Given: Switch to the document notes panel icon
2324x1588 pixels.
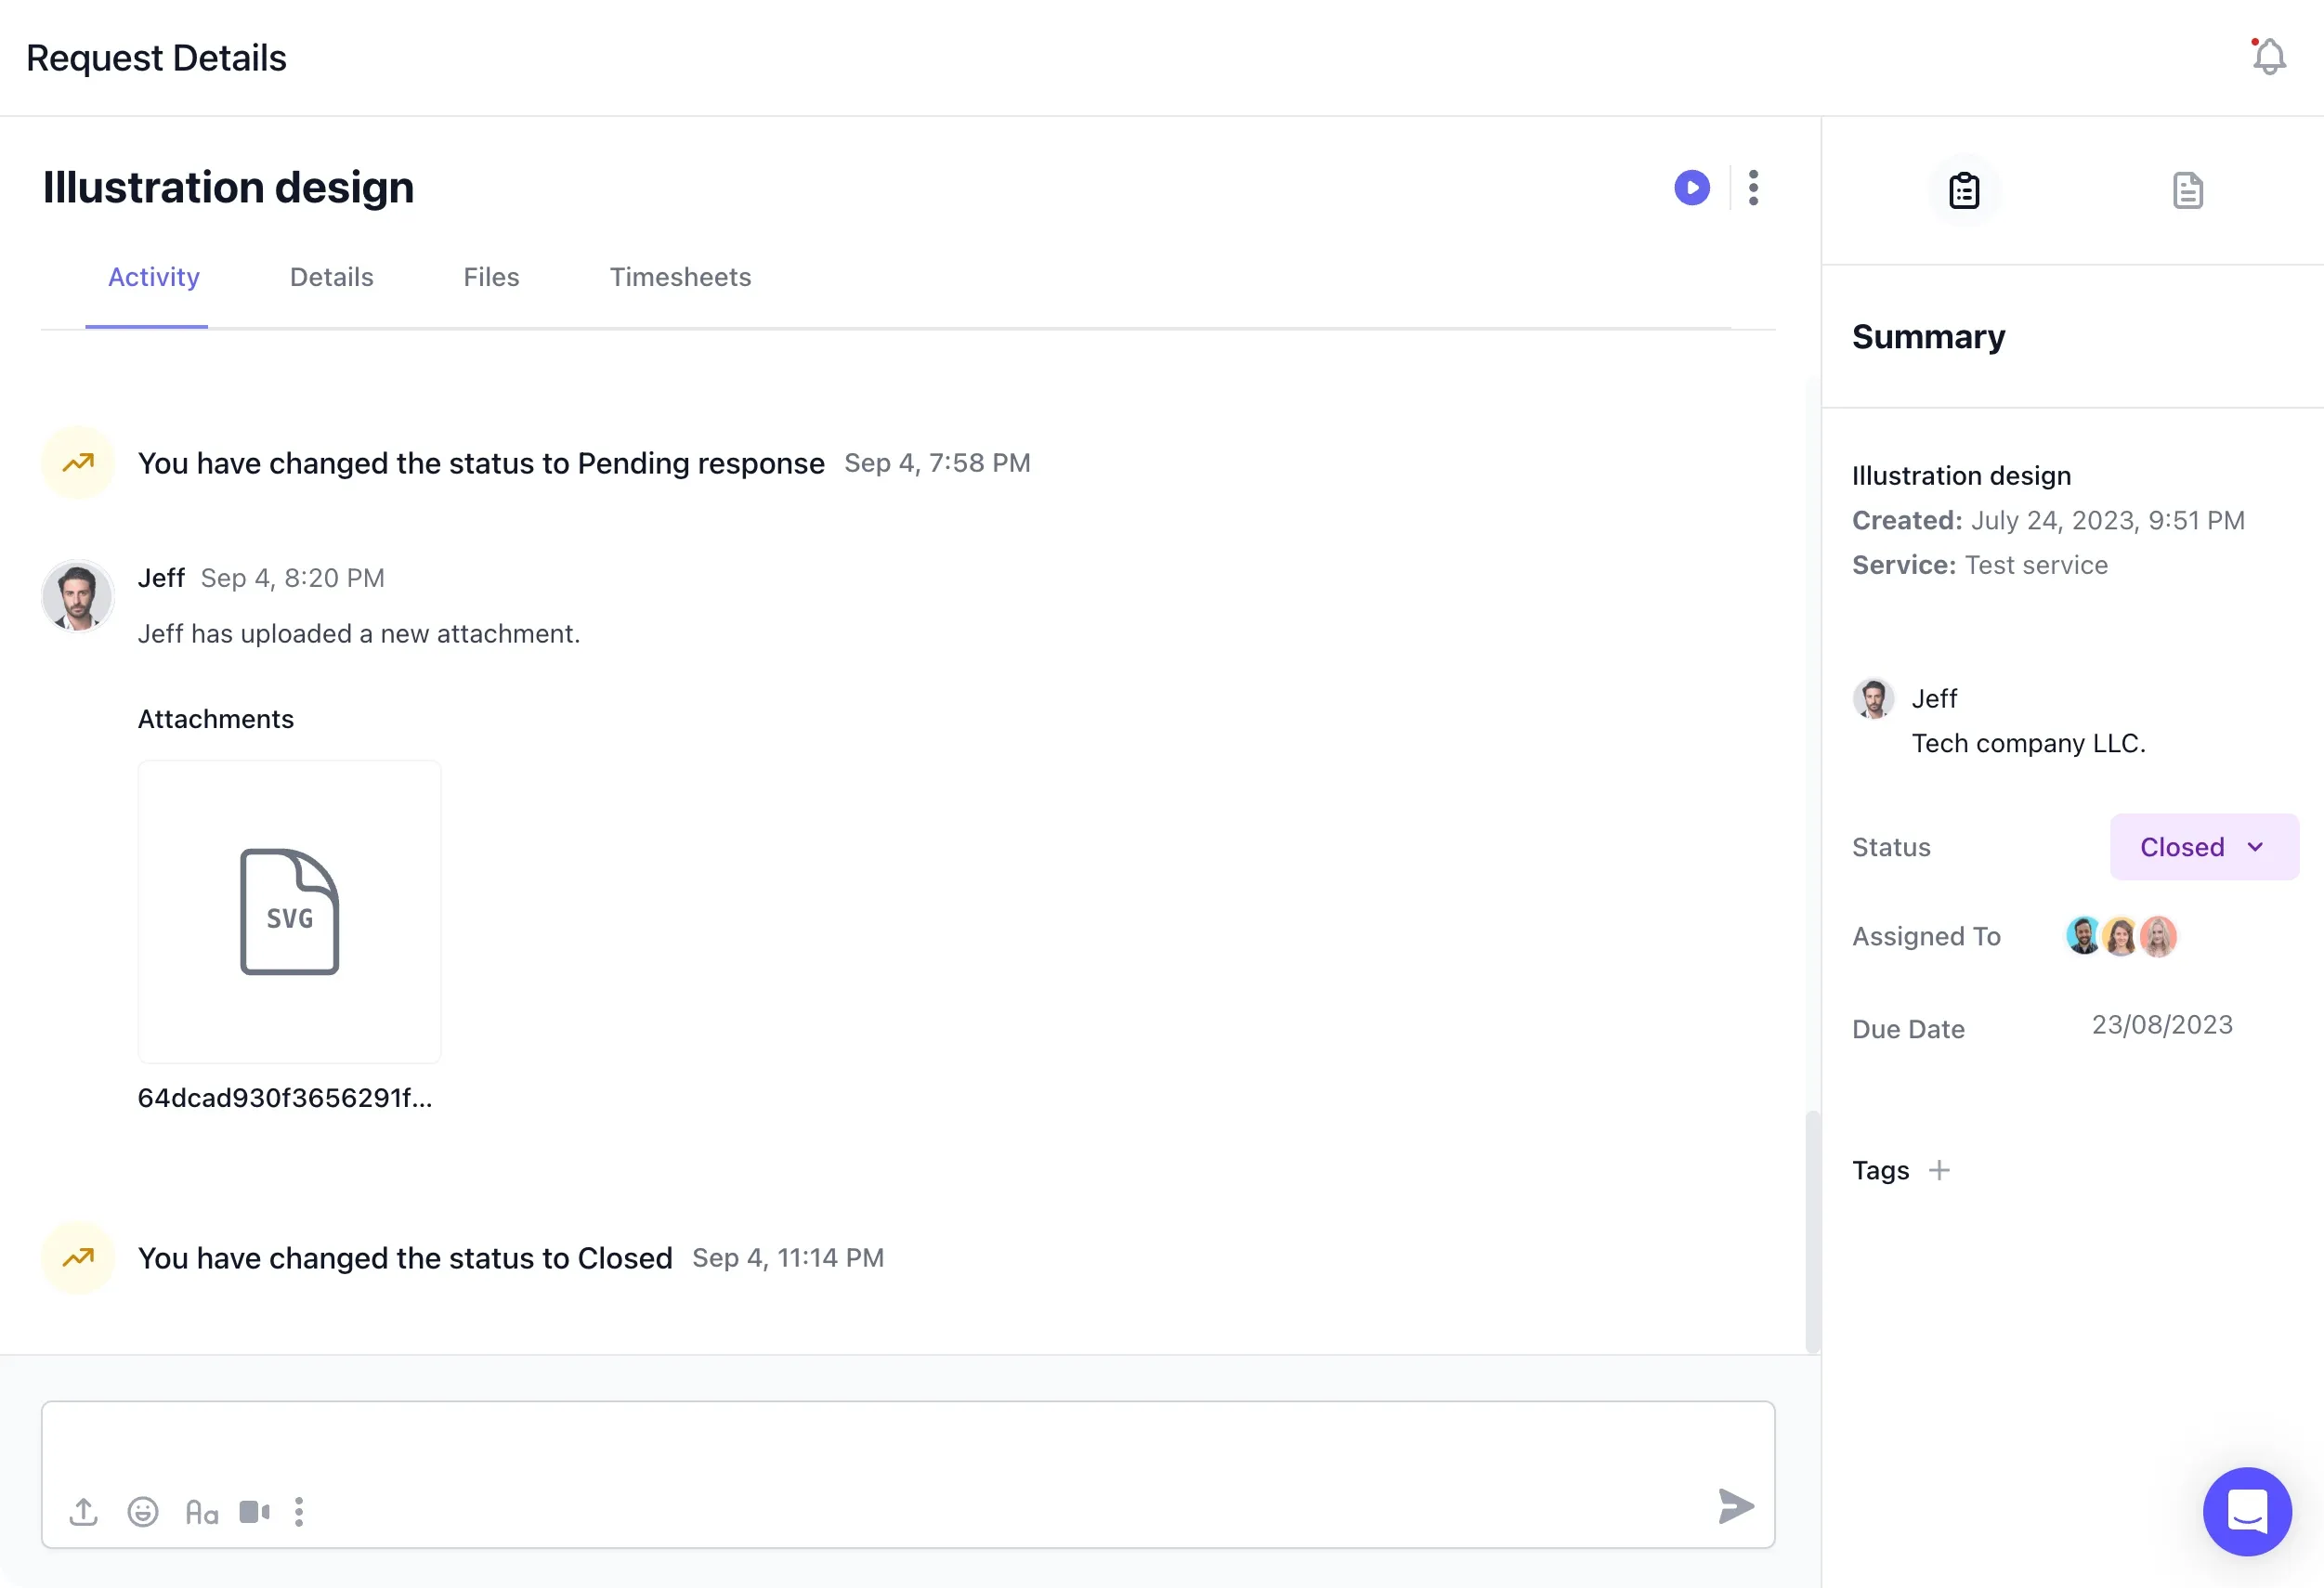Looking at the screenshot, I should tap(2187, 190).
